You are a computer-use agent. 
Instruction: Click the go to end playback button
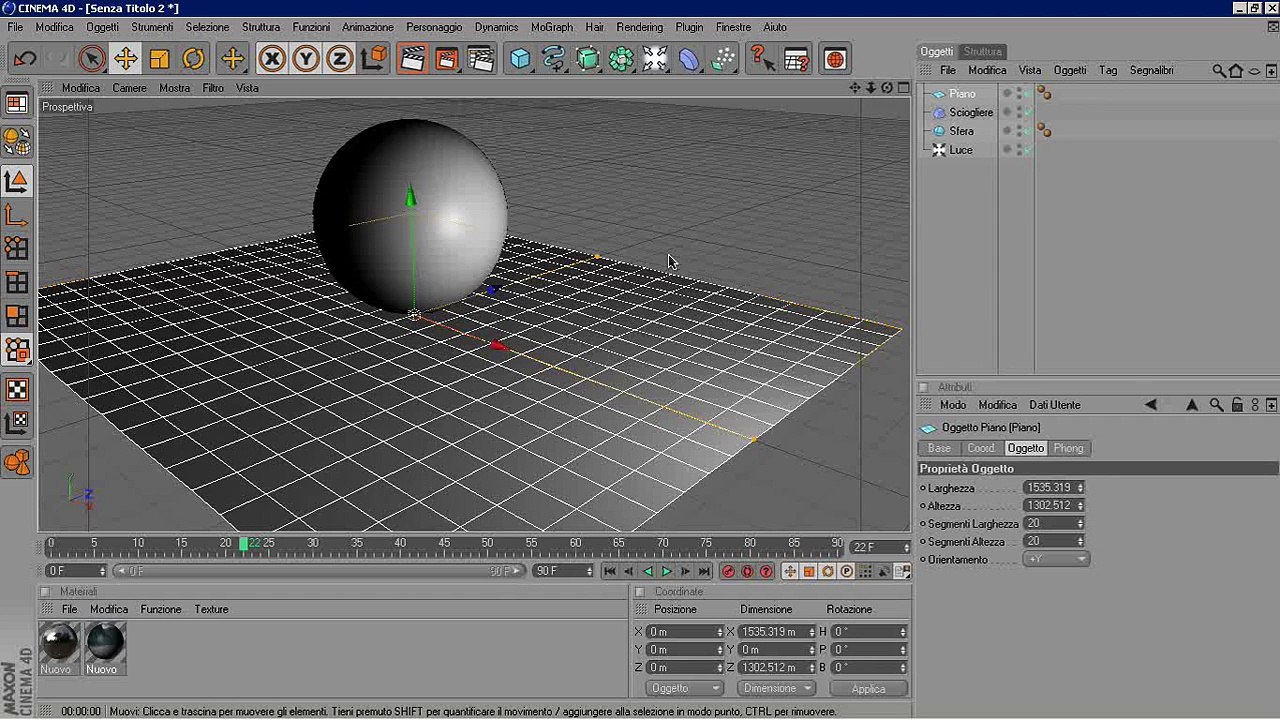(x=704, y=571)
